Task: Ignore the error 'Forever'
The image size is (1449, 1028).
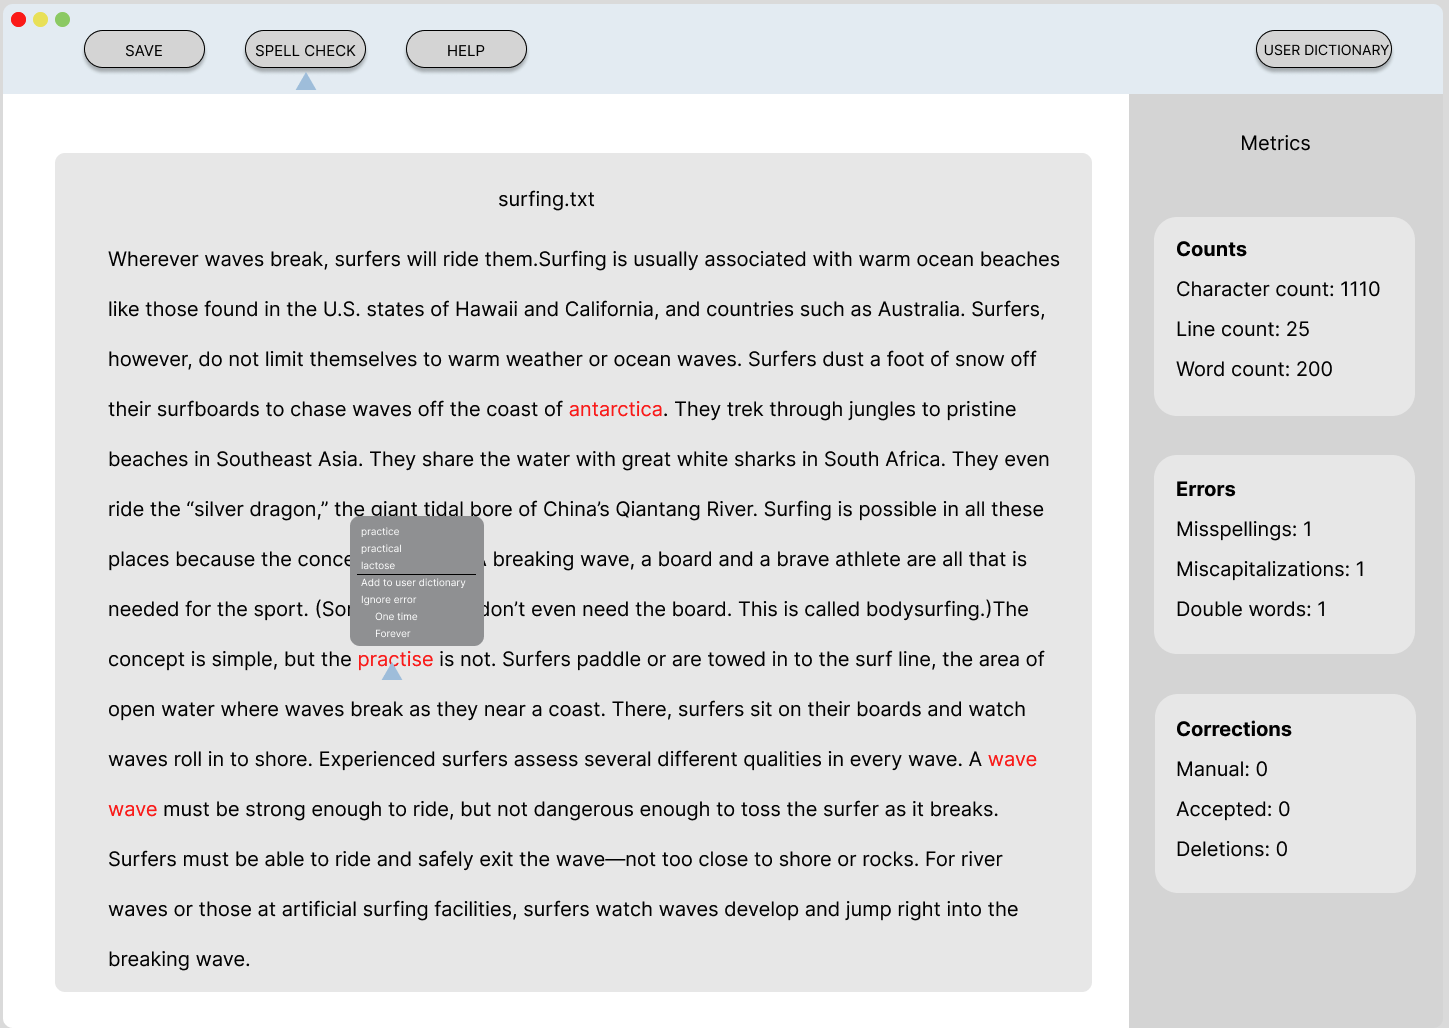Action: 392,634
